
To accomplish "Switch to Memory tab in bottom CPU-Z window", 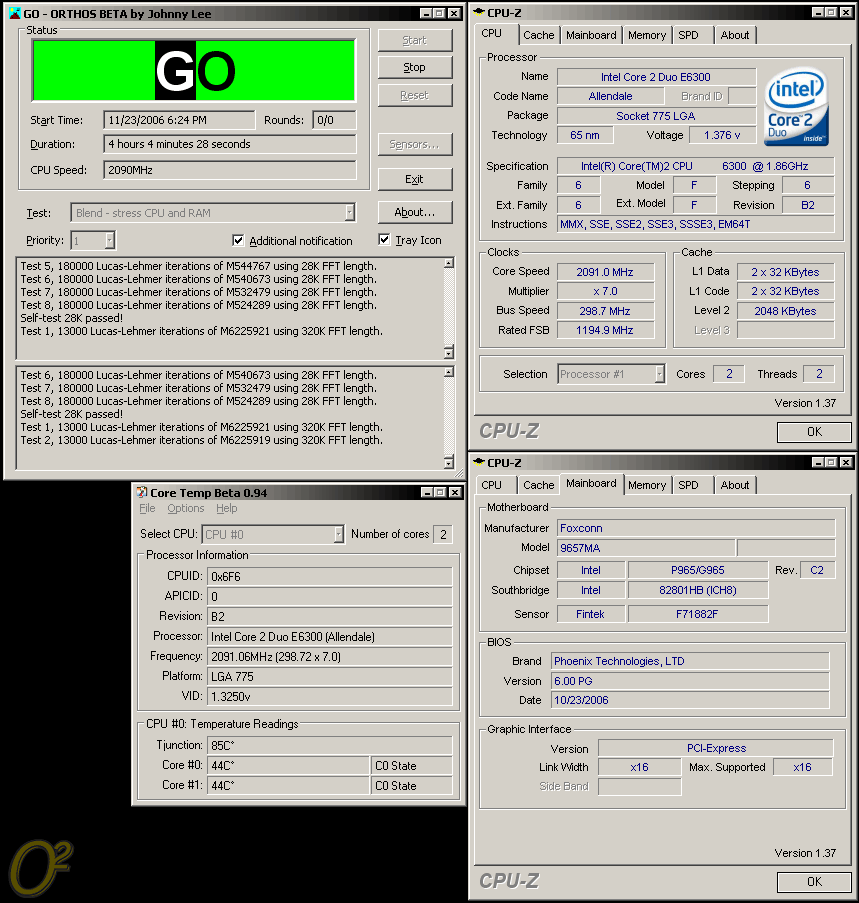I will pyautogui.click(x=647, y=485).
